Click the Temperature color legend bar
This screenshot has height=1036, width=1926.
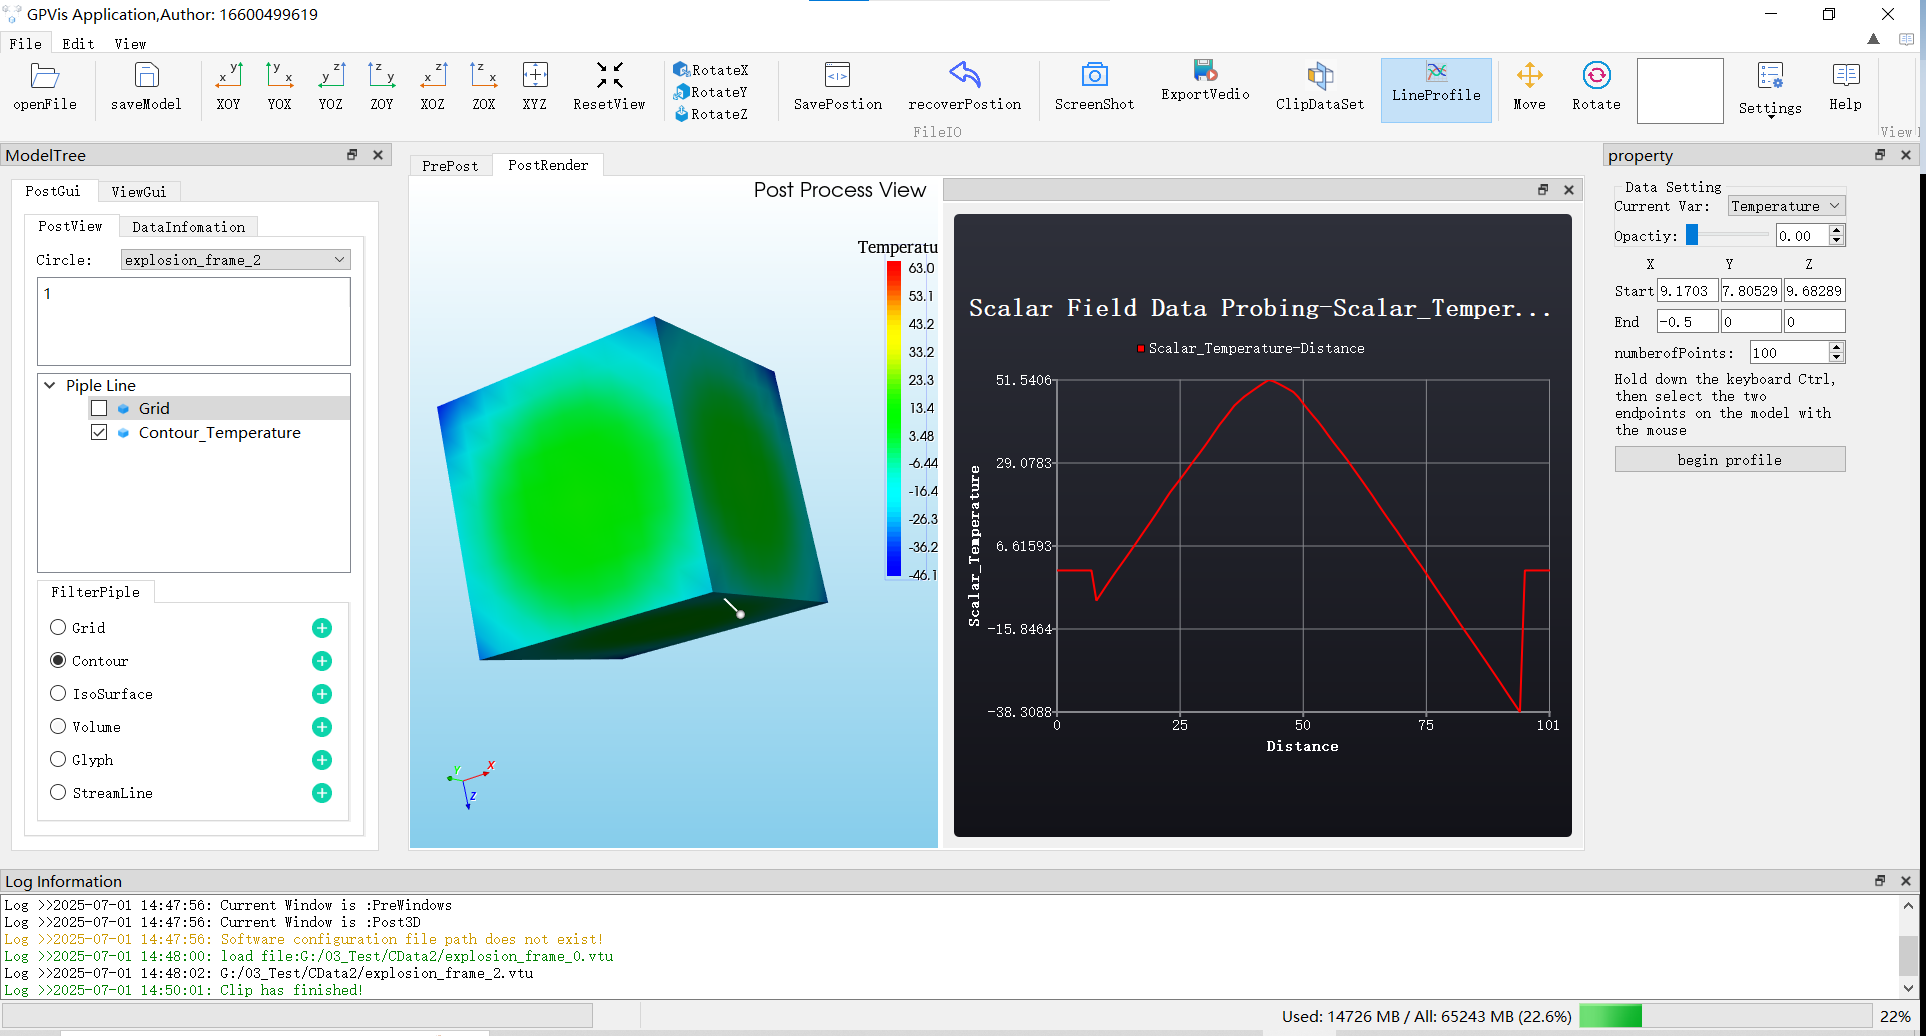[893, 419]
